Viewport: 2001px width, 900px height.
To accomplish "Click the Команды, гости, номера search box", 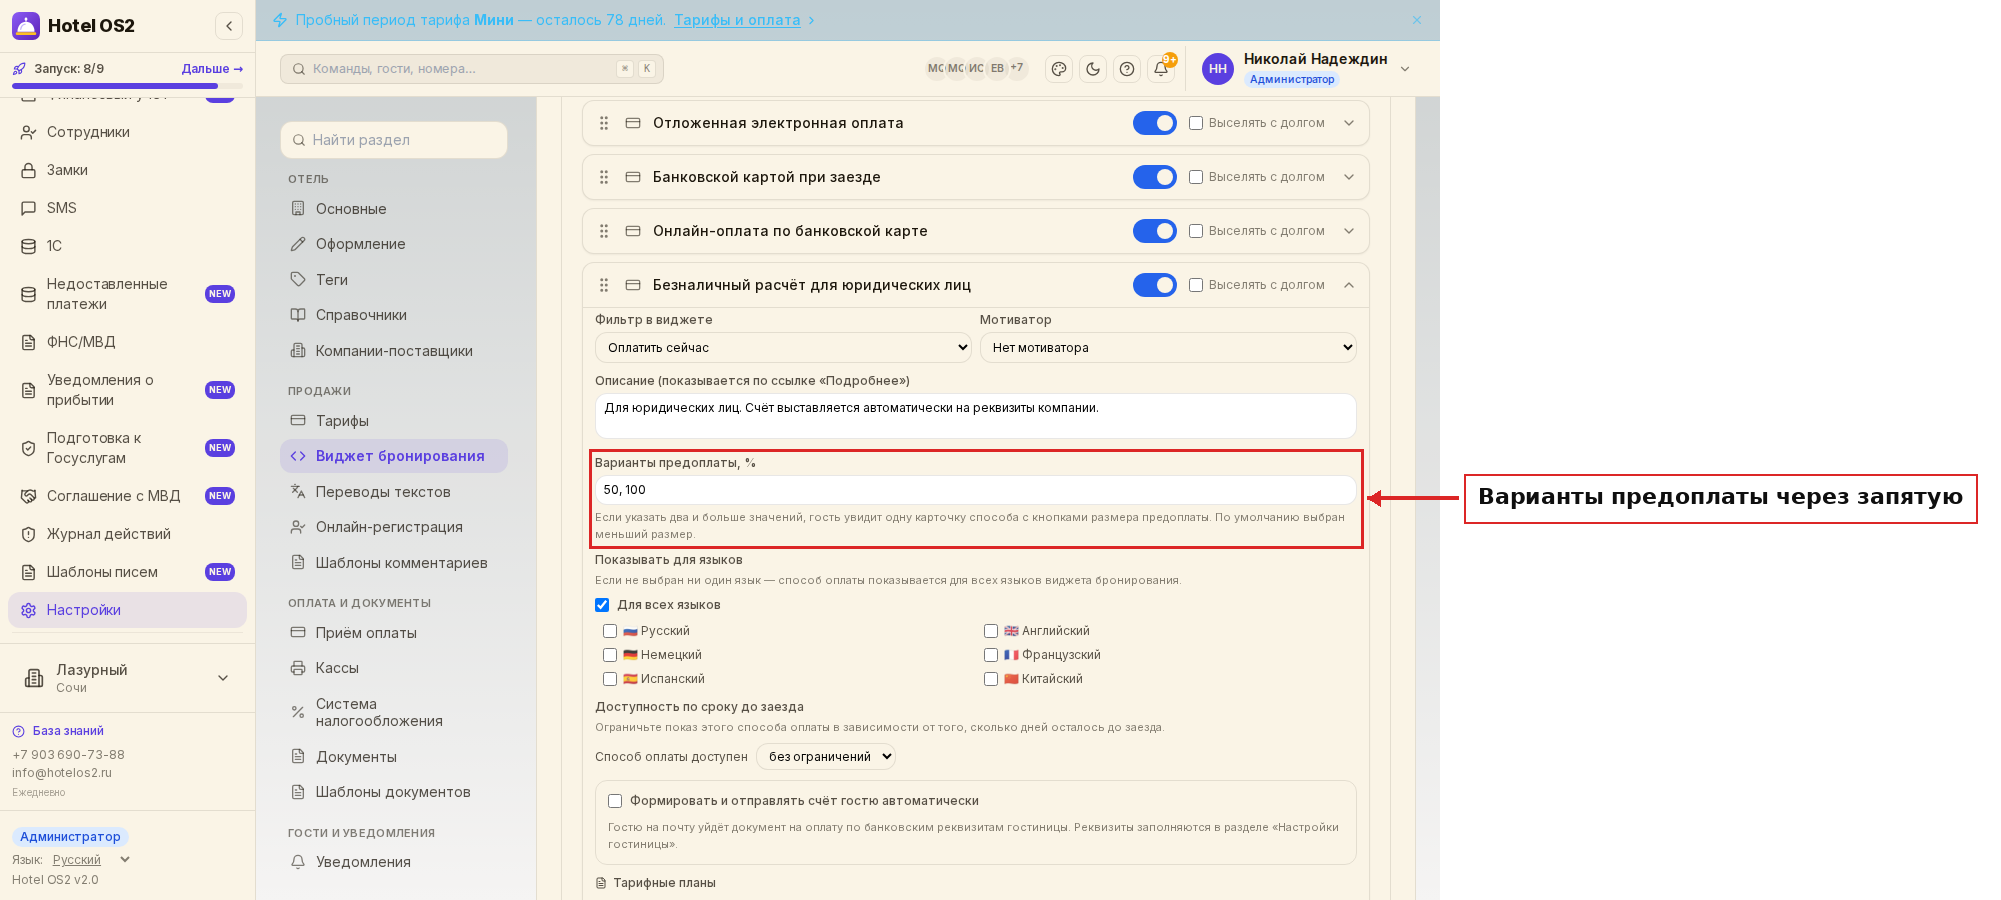I will [x=472, y=69].
